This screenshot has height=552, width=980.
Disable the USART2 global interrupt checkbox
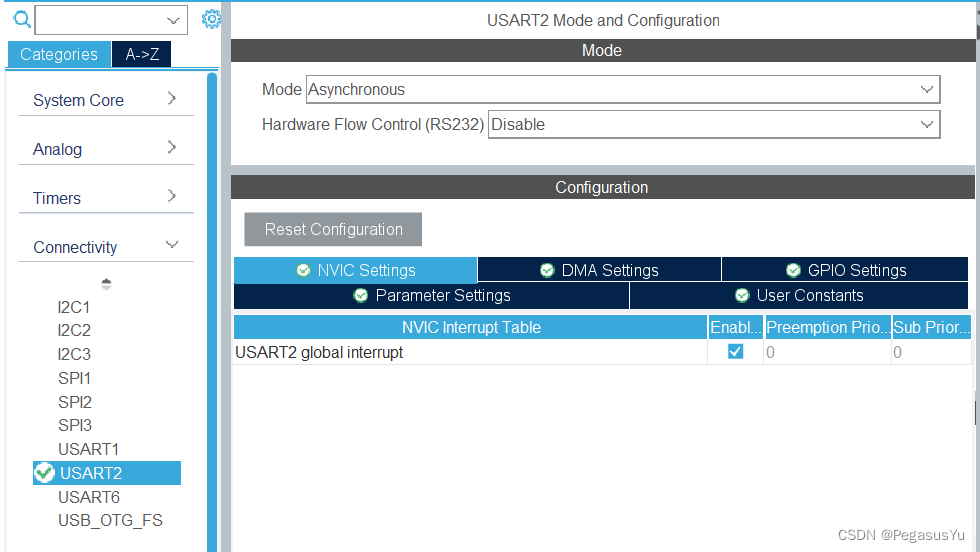(735, 352)
